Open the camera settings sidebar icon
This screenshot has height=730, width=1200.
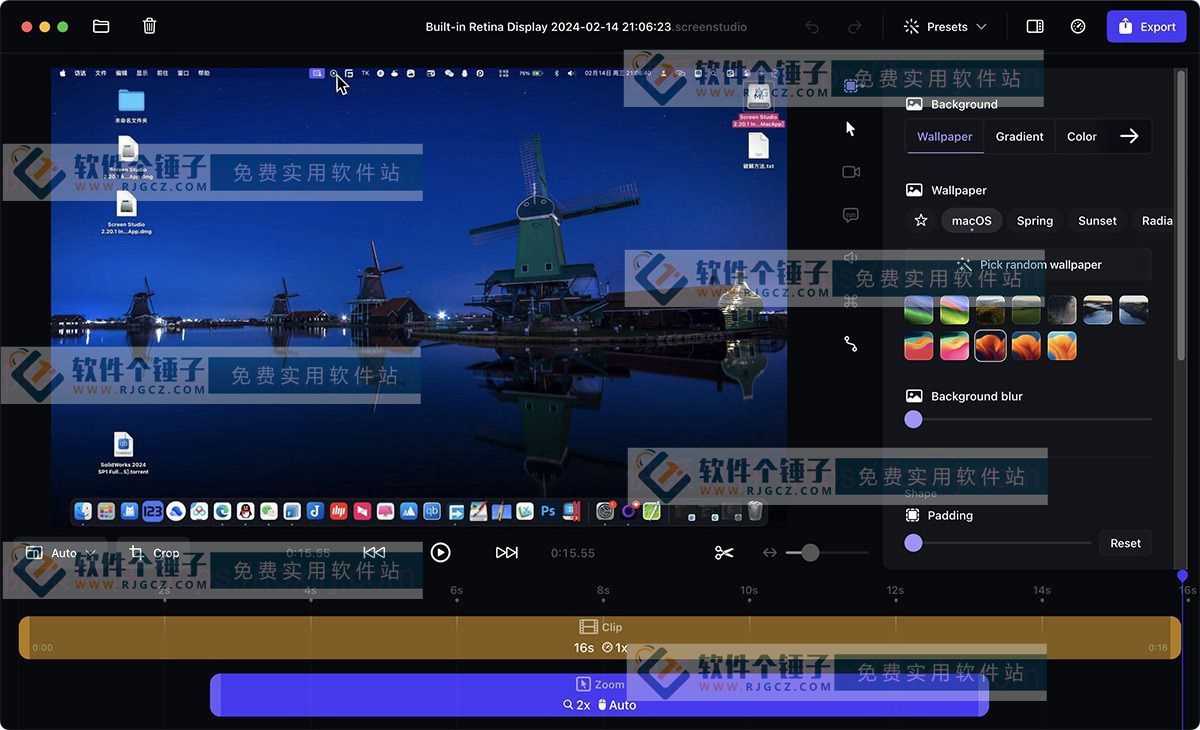click(851, 172)
